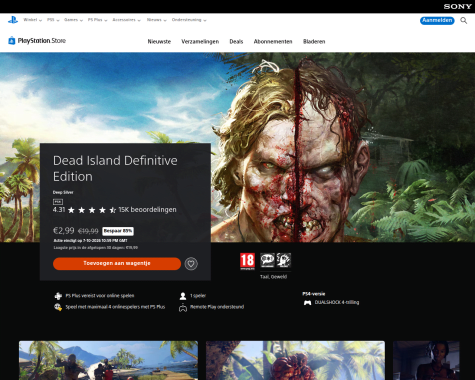
Task: Click the star rating row
Action: pos(92,210)
